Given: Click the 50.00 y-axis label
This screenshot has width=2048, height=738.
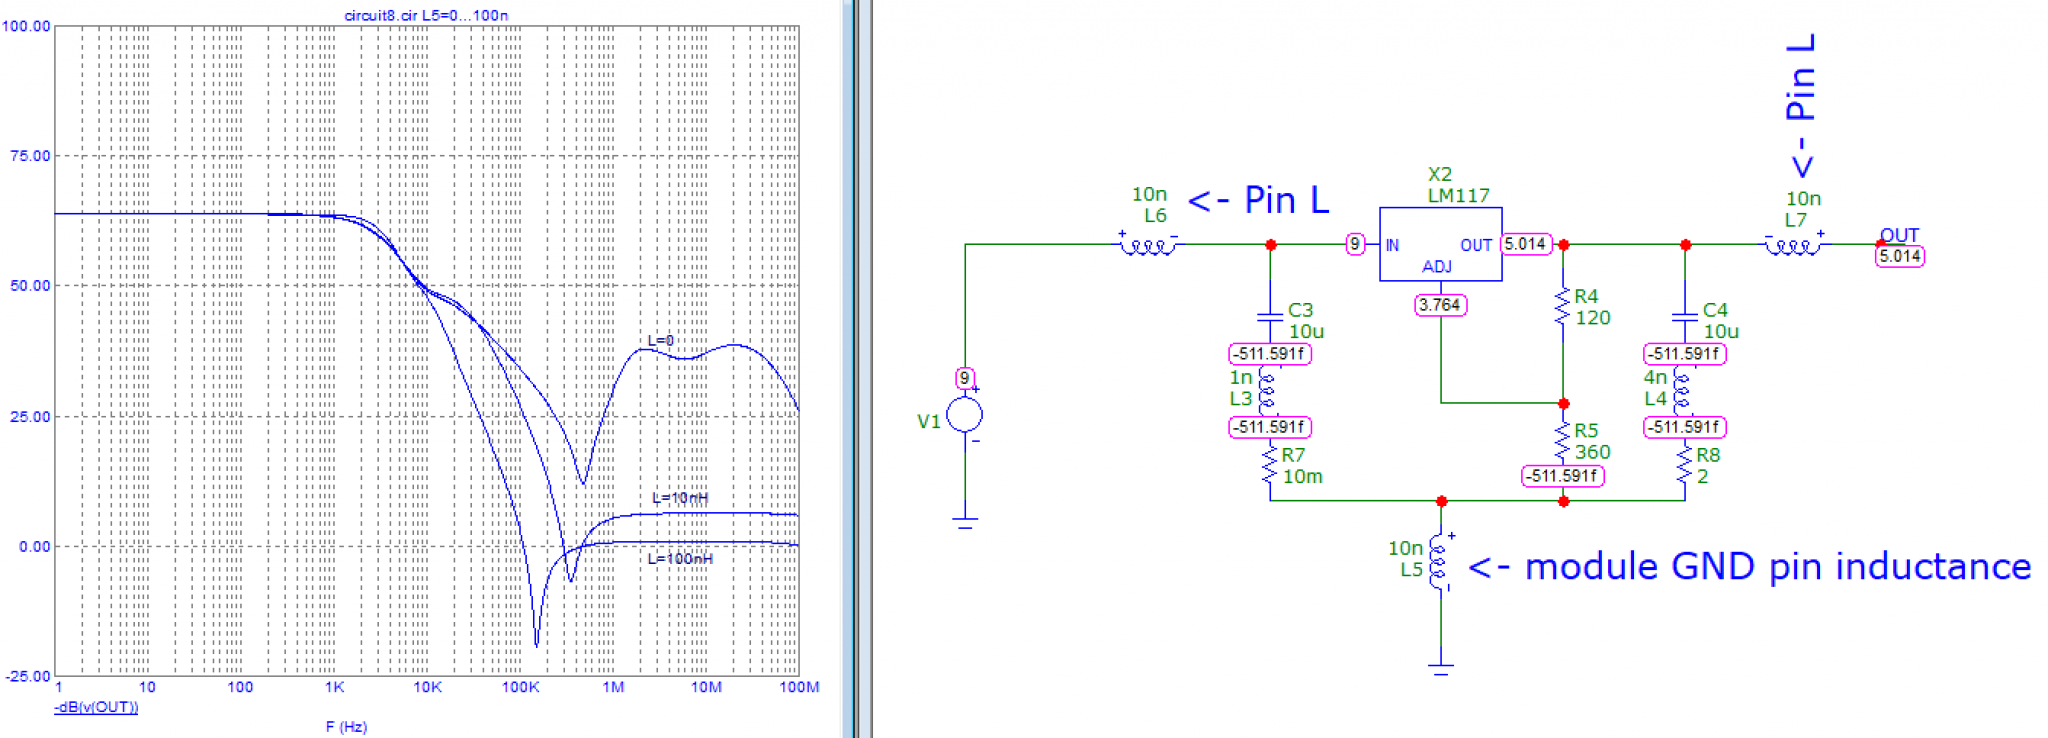Looking at the screenshot, I should click(x=30, y=286).
